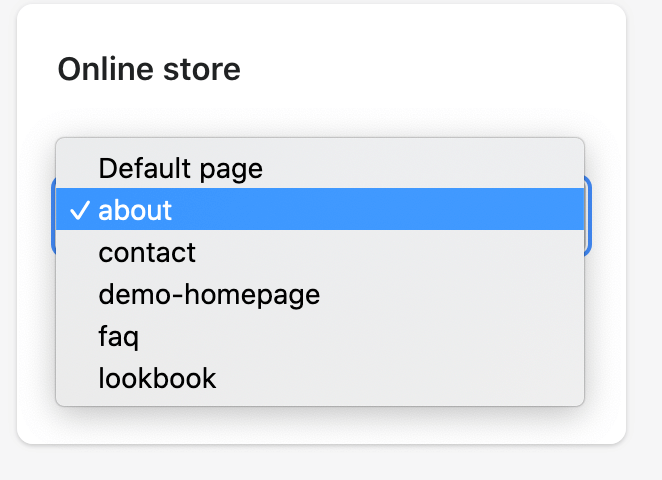
Task: Click the blue-outlined select box's right edge
Action: tap(588, 215)
